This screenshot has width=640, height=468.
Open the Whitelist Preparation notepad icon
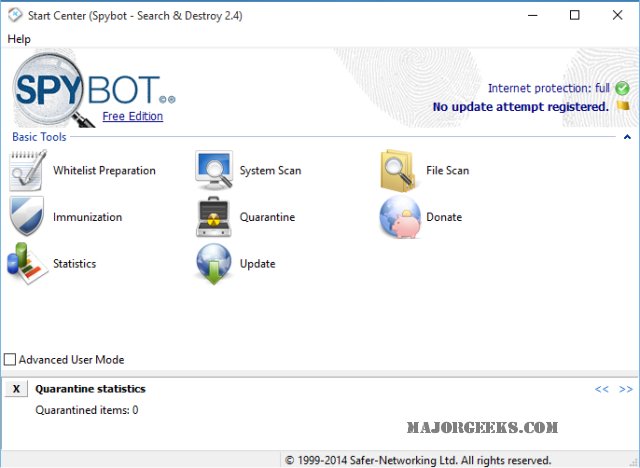tap(27, 170)
